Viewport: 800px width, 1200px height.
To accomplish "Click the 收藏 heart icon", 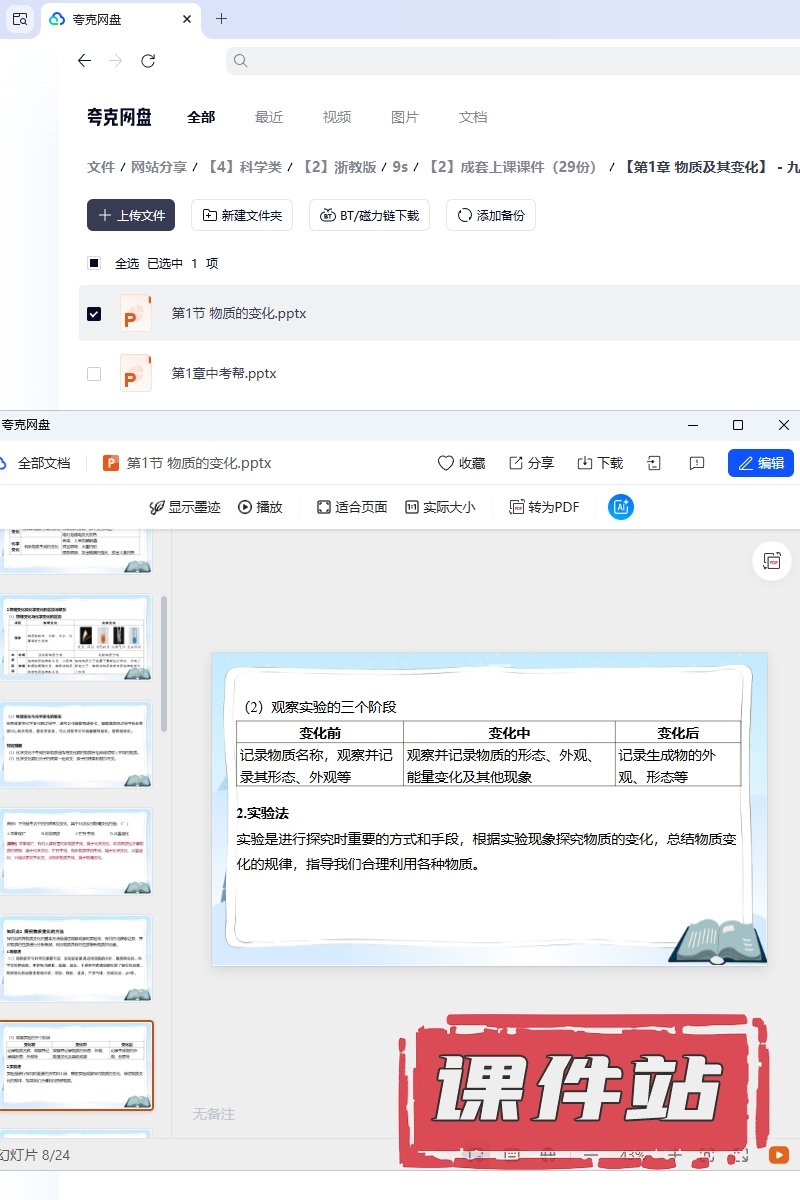I will click(x=446, y=463).
